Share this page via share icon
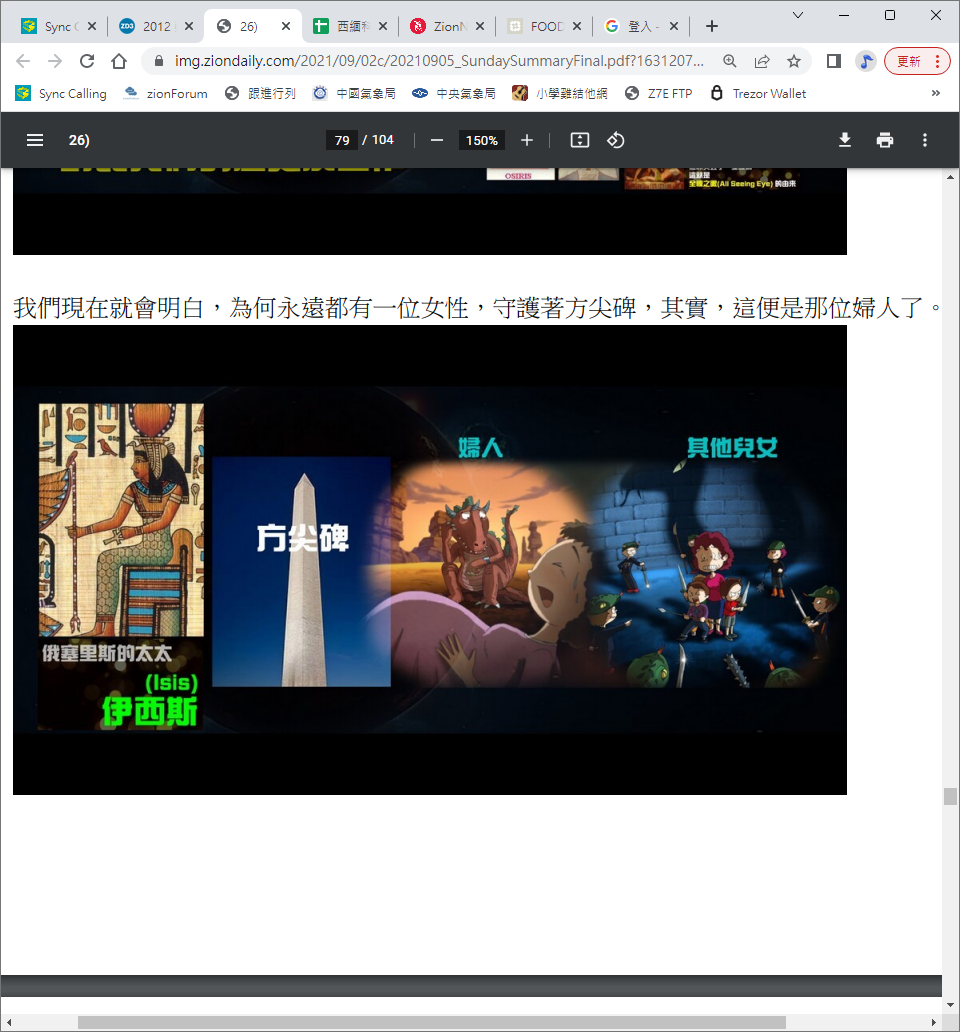Viewport: 960px width, 1032px height. coord(762,61)
